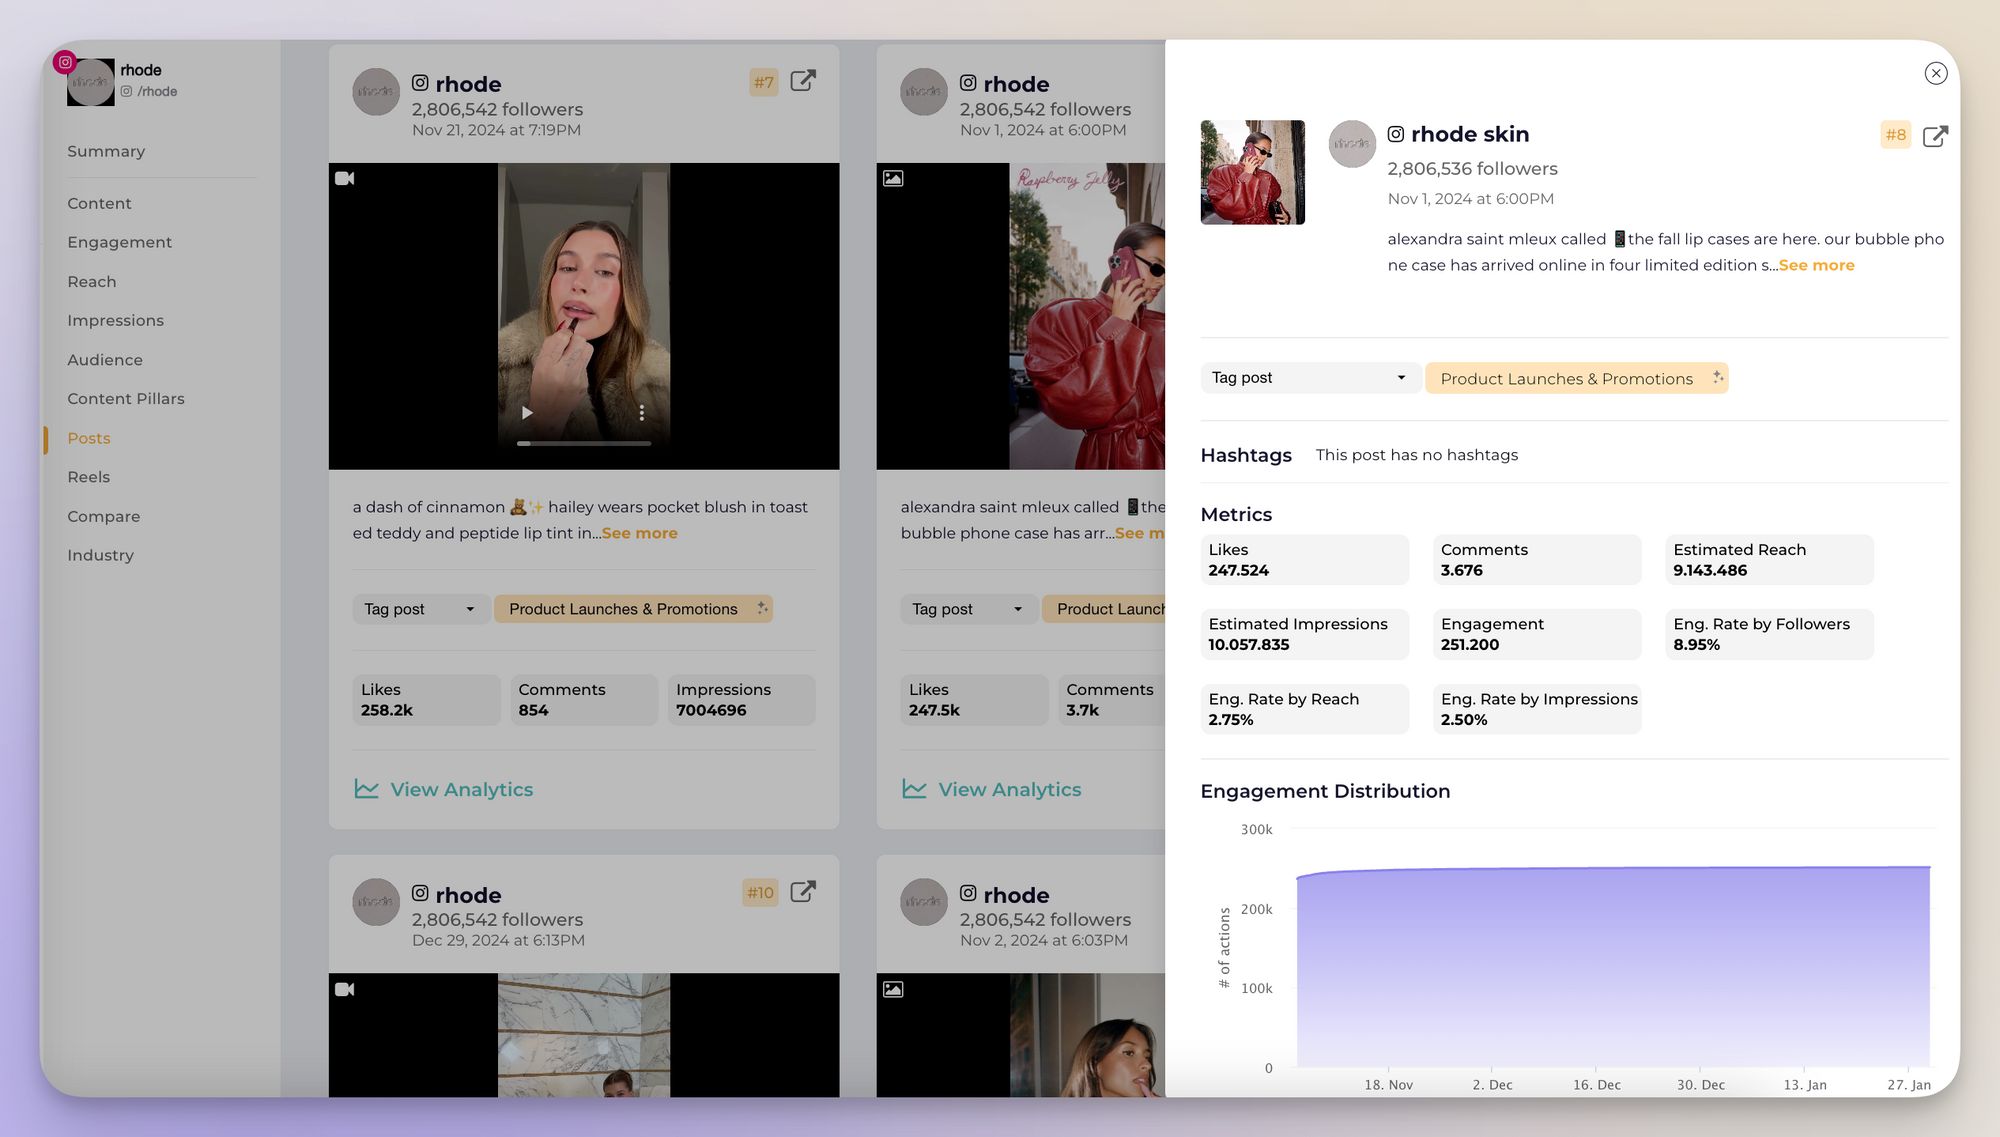
Task: Click Likes 258.2k on Nov 21 post
Action: [x=426, y=700]
